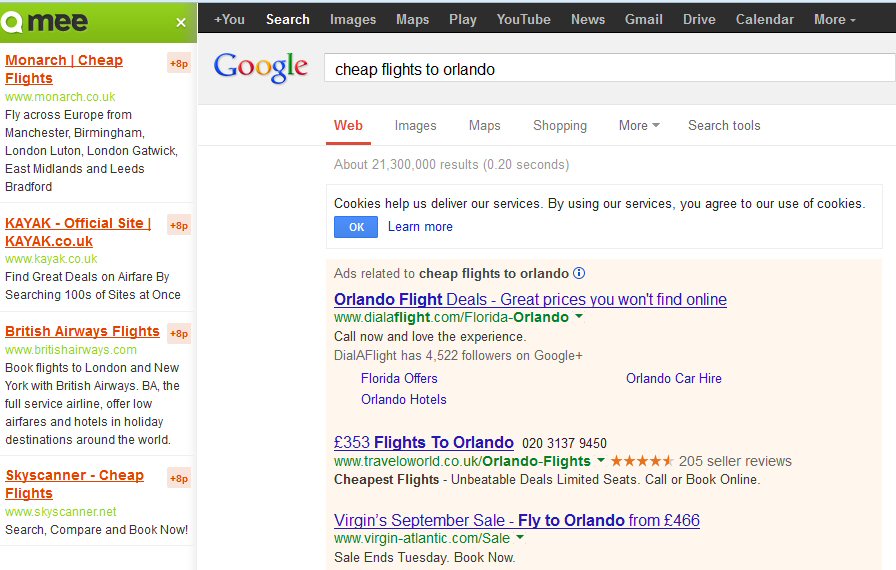
Task: Click the +8p reward badge for KAYAK
Action: click(179, 226)
